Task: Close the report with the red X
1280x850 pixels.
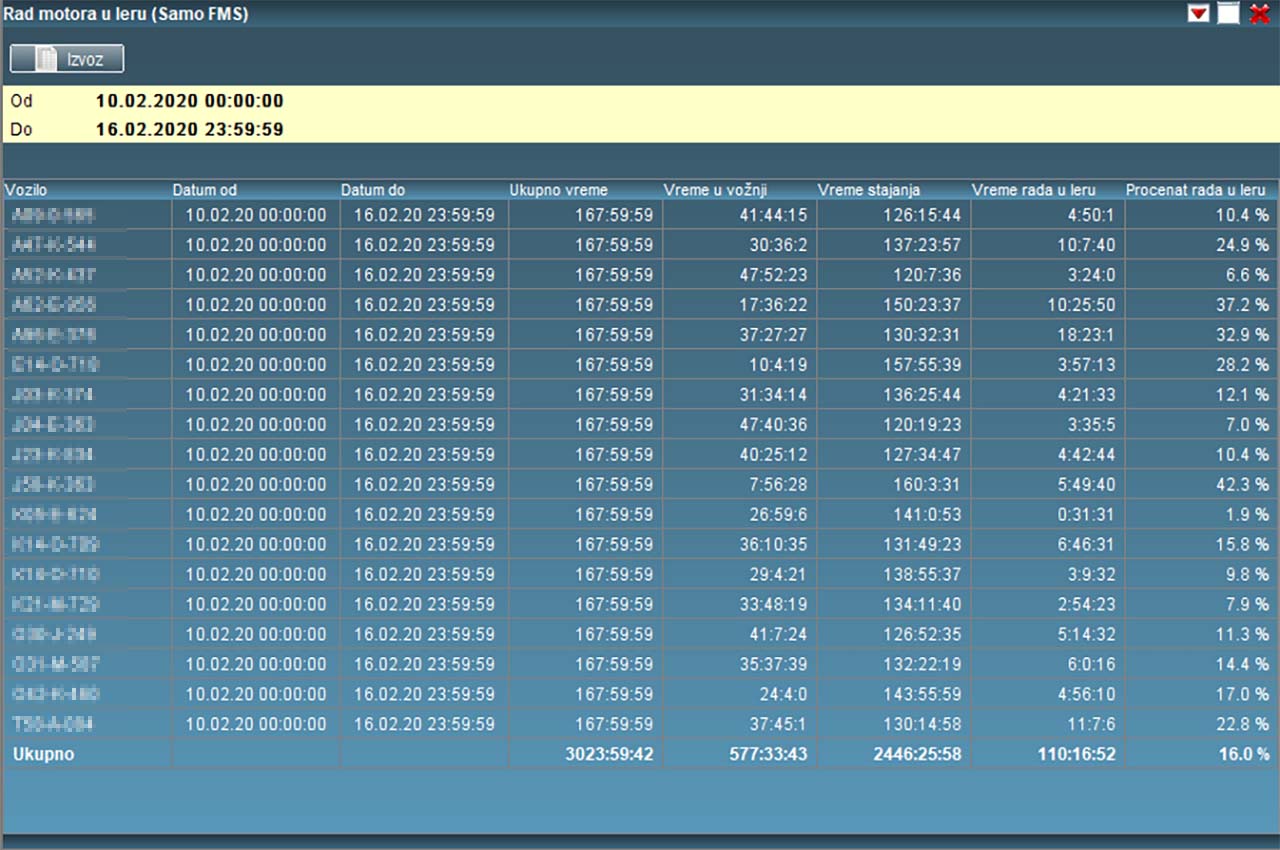Action: click(x=1259, y=14)
